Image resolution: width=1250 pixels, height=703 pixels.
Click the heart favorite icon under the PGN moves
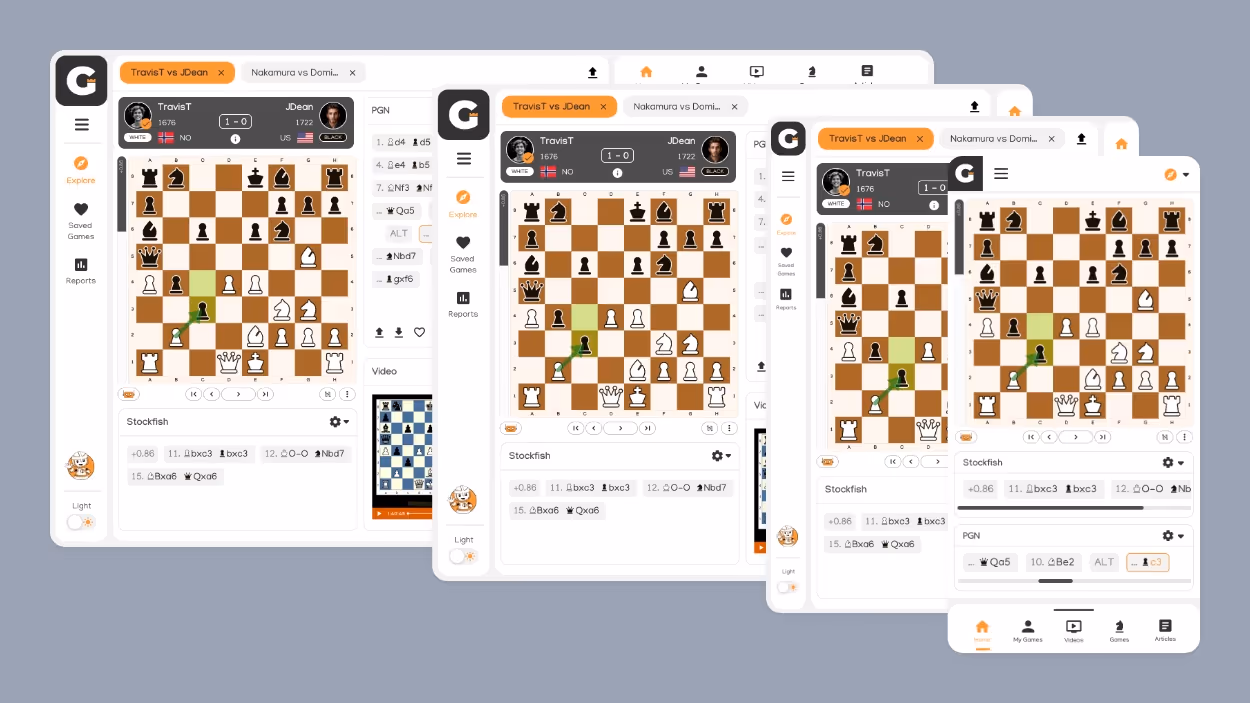[x=419, y=332]
